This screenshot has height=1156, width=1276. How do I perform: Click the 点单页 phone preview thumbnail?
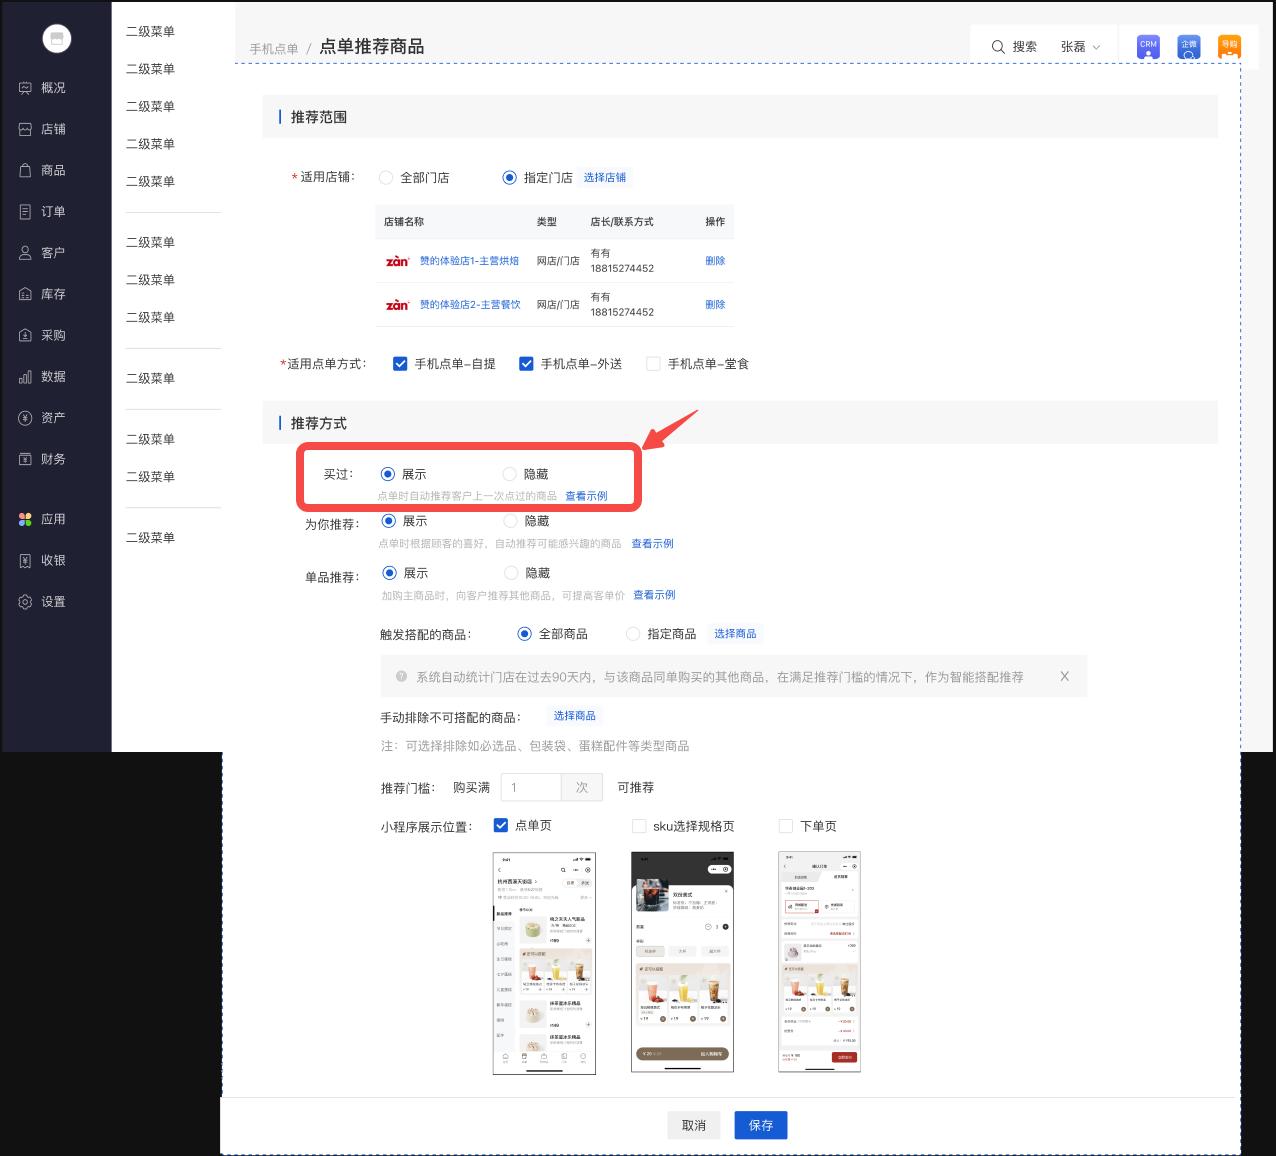tap(544, 963)
